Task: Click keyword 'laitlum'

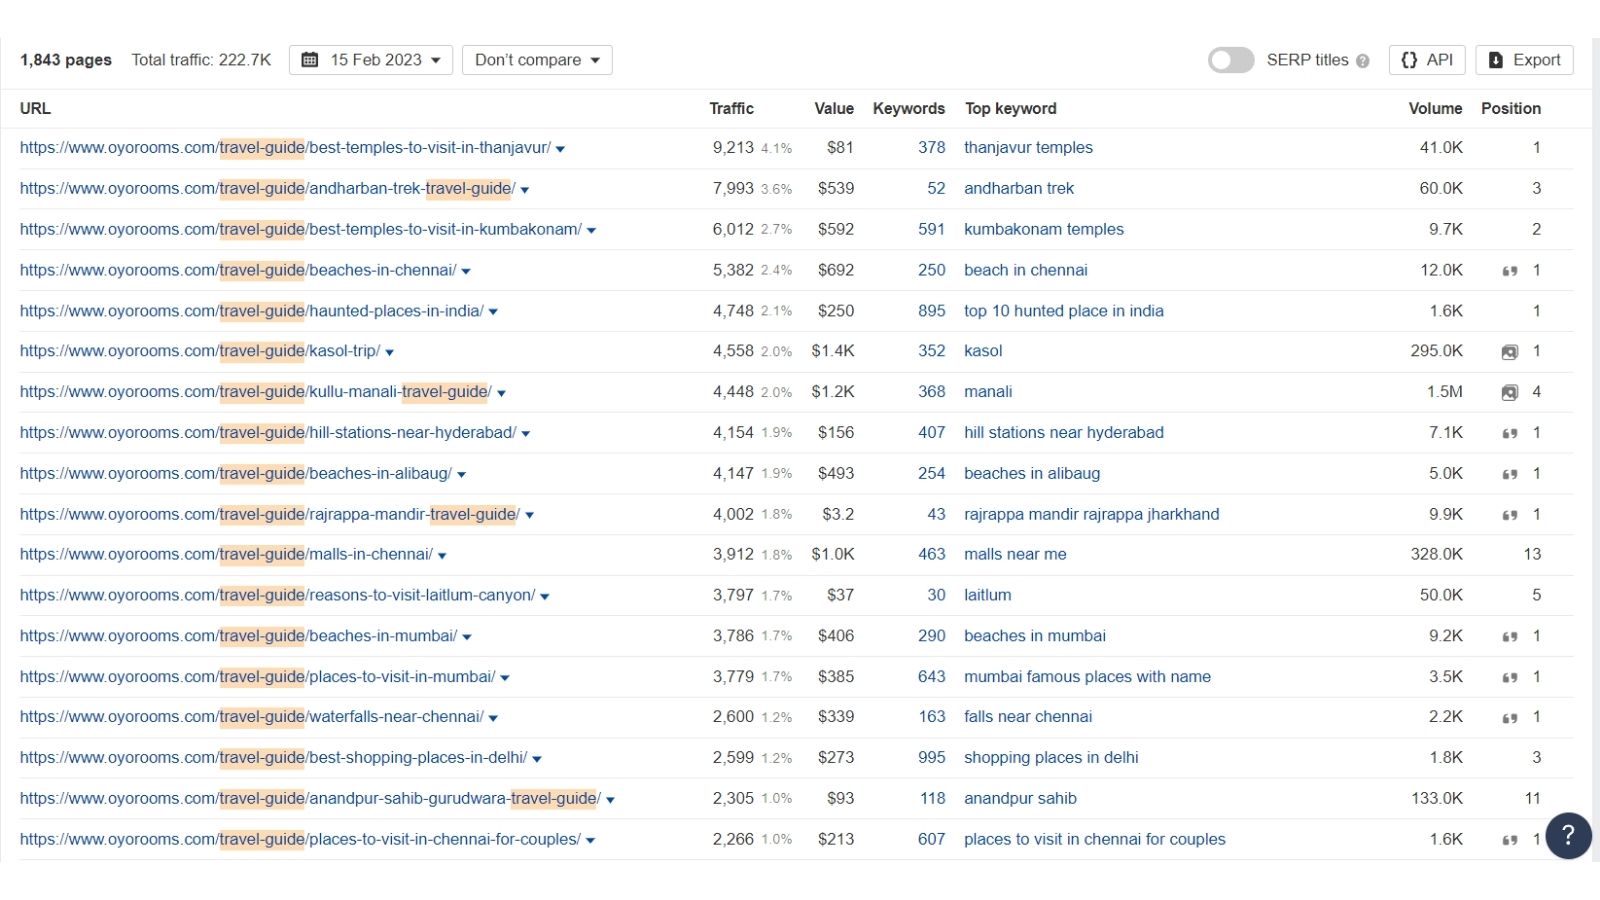Action: (987, 595)
